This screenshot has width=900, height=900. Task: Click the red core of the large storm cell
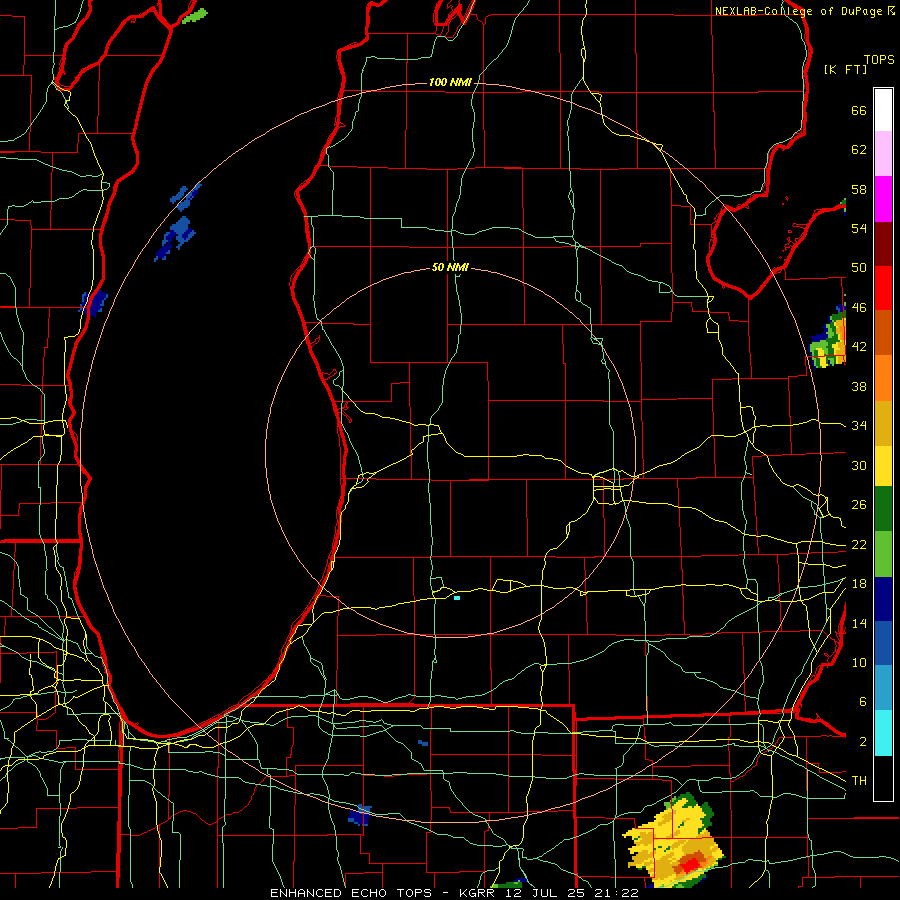[689, 864]
